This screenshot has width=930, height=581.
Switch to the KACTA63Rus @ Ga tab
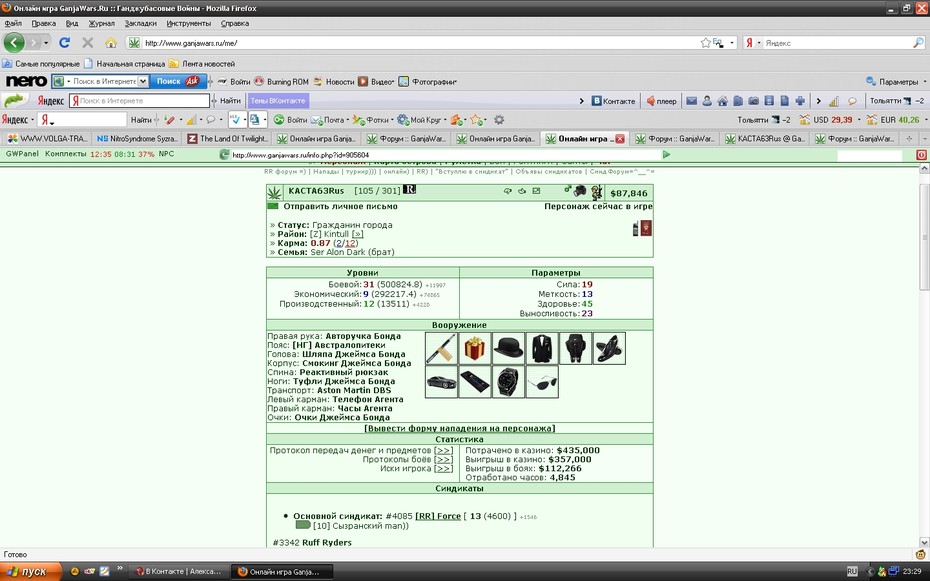coord(765,138)
